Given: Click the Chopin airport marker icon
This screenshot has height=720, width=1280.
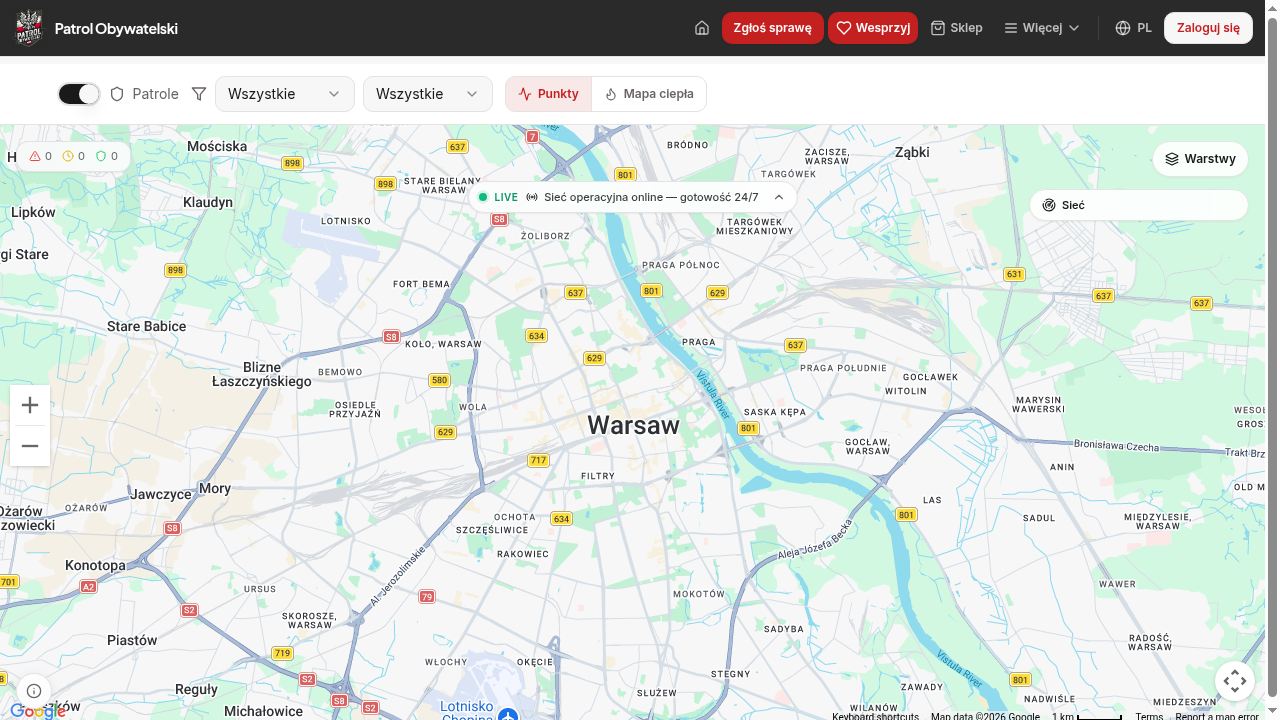Looking at the screenshot, I should click(508, 715).
